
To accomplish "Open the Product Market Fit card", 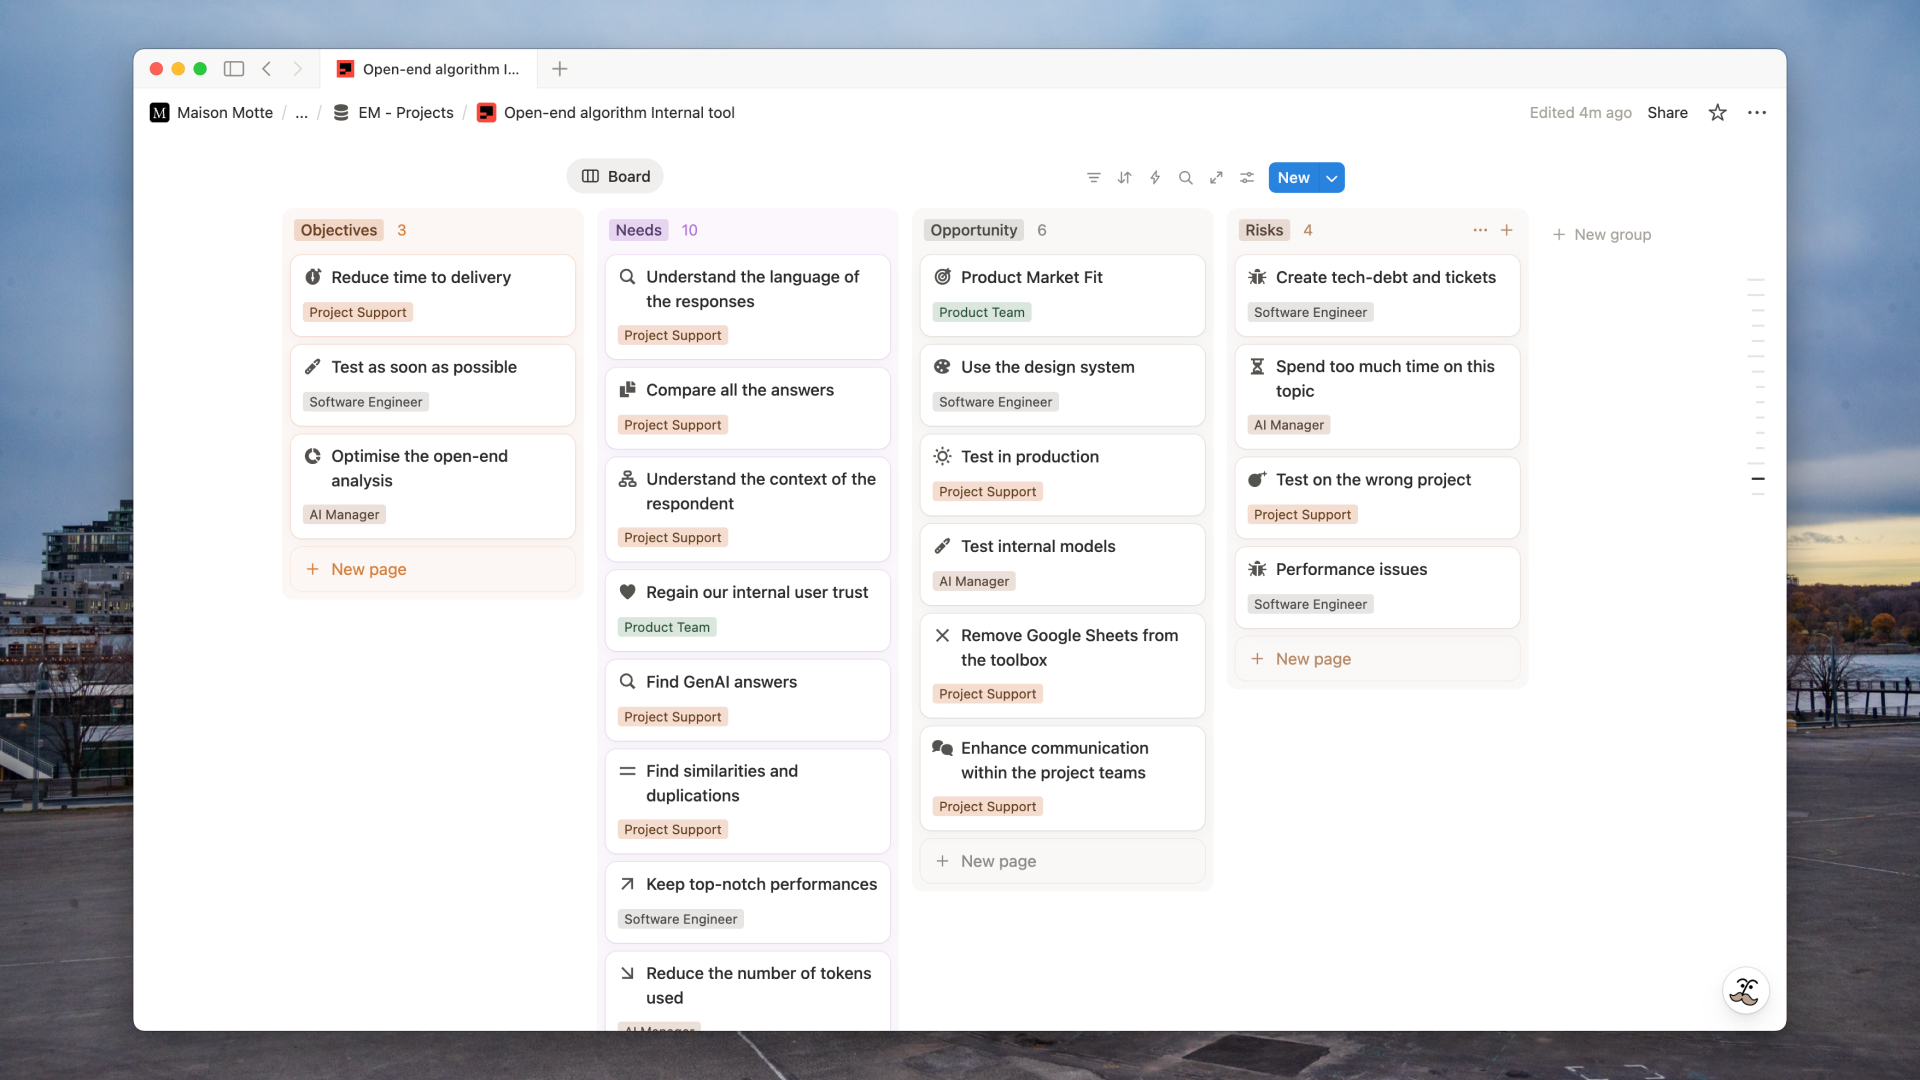I will (x=1031, y=277).
